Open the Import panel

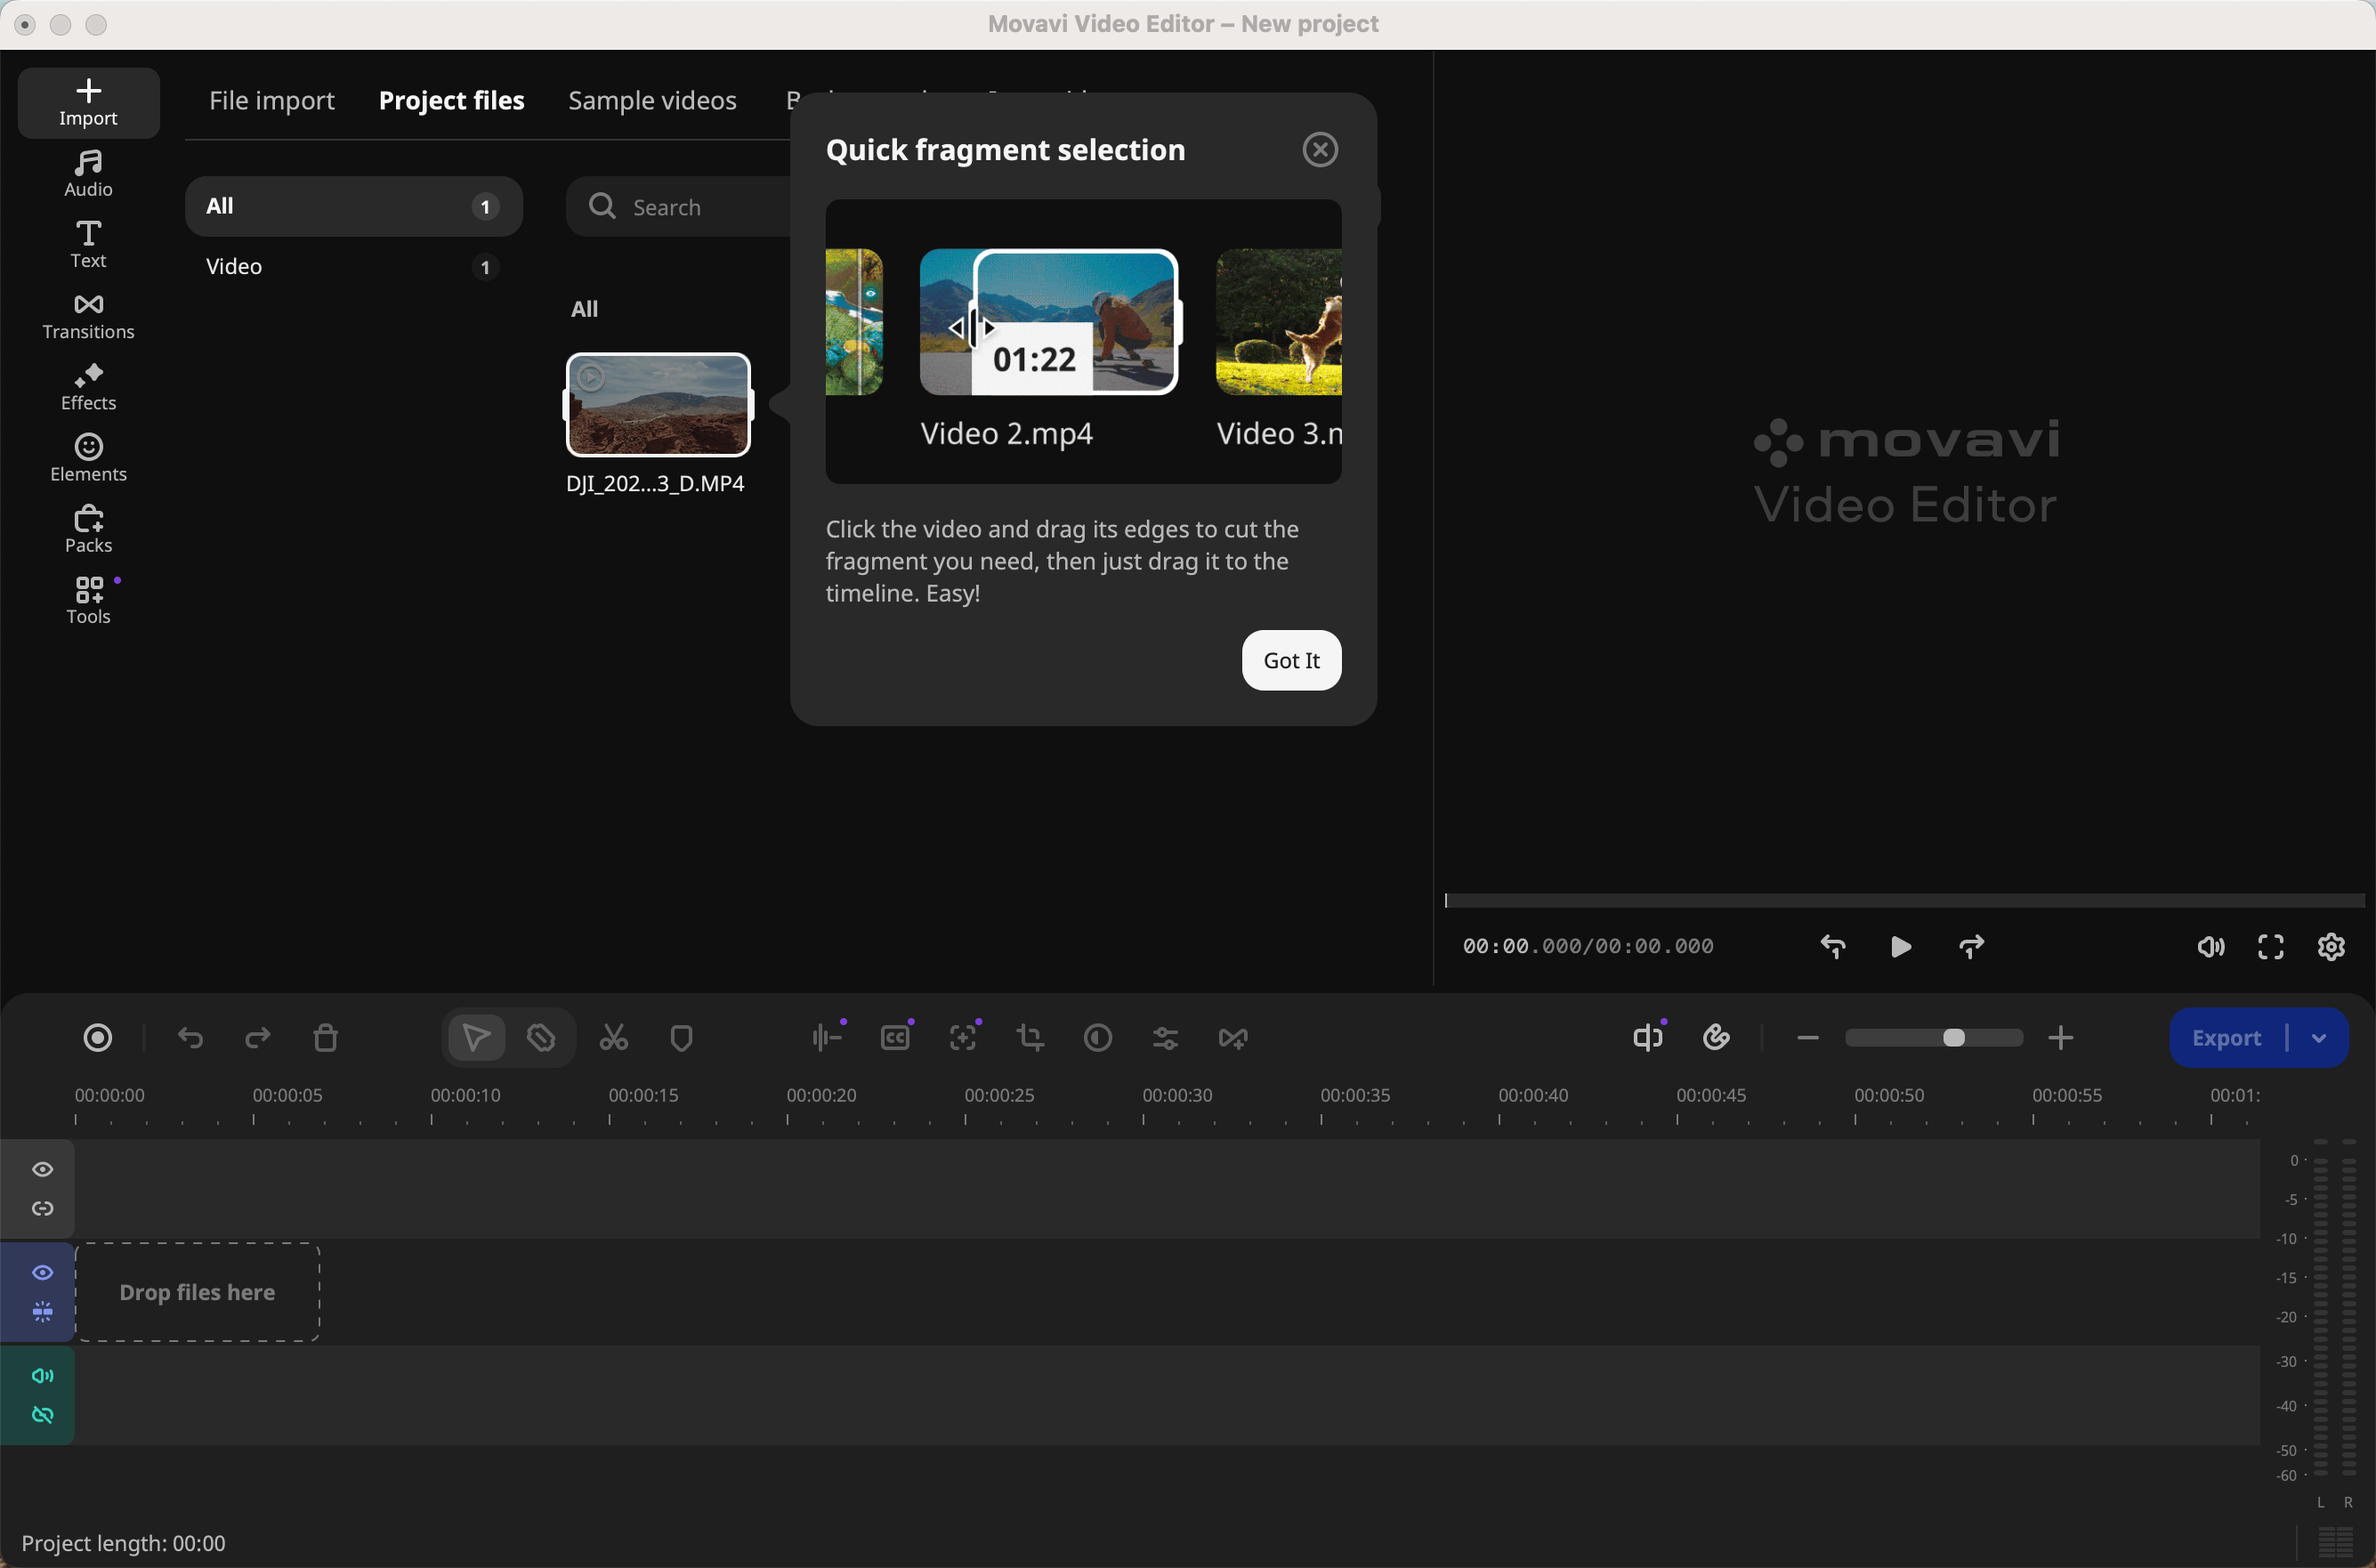88,103
